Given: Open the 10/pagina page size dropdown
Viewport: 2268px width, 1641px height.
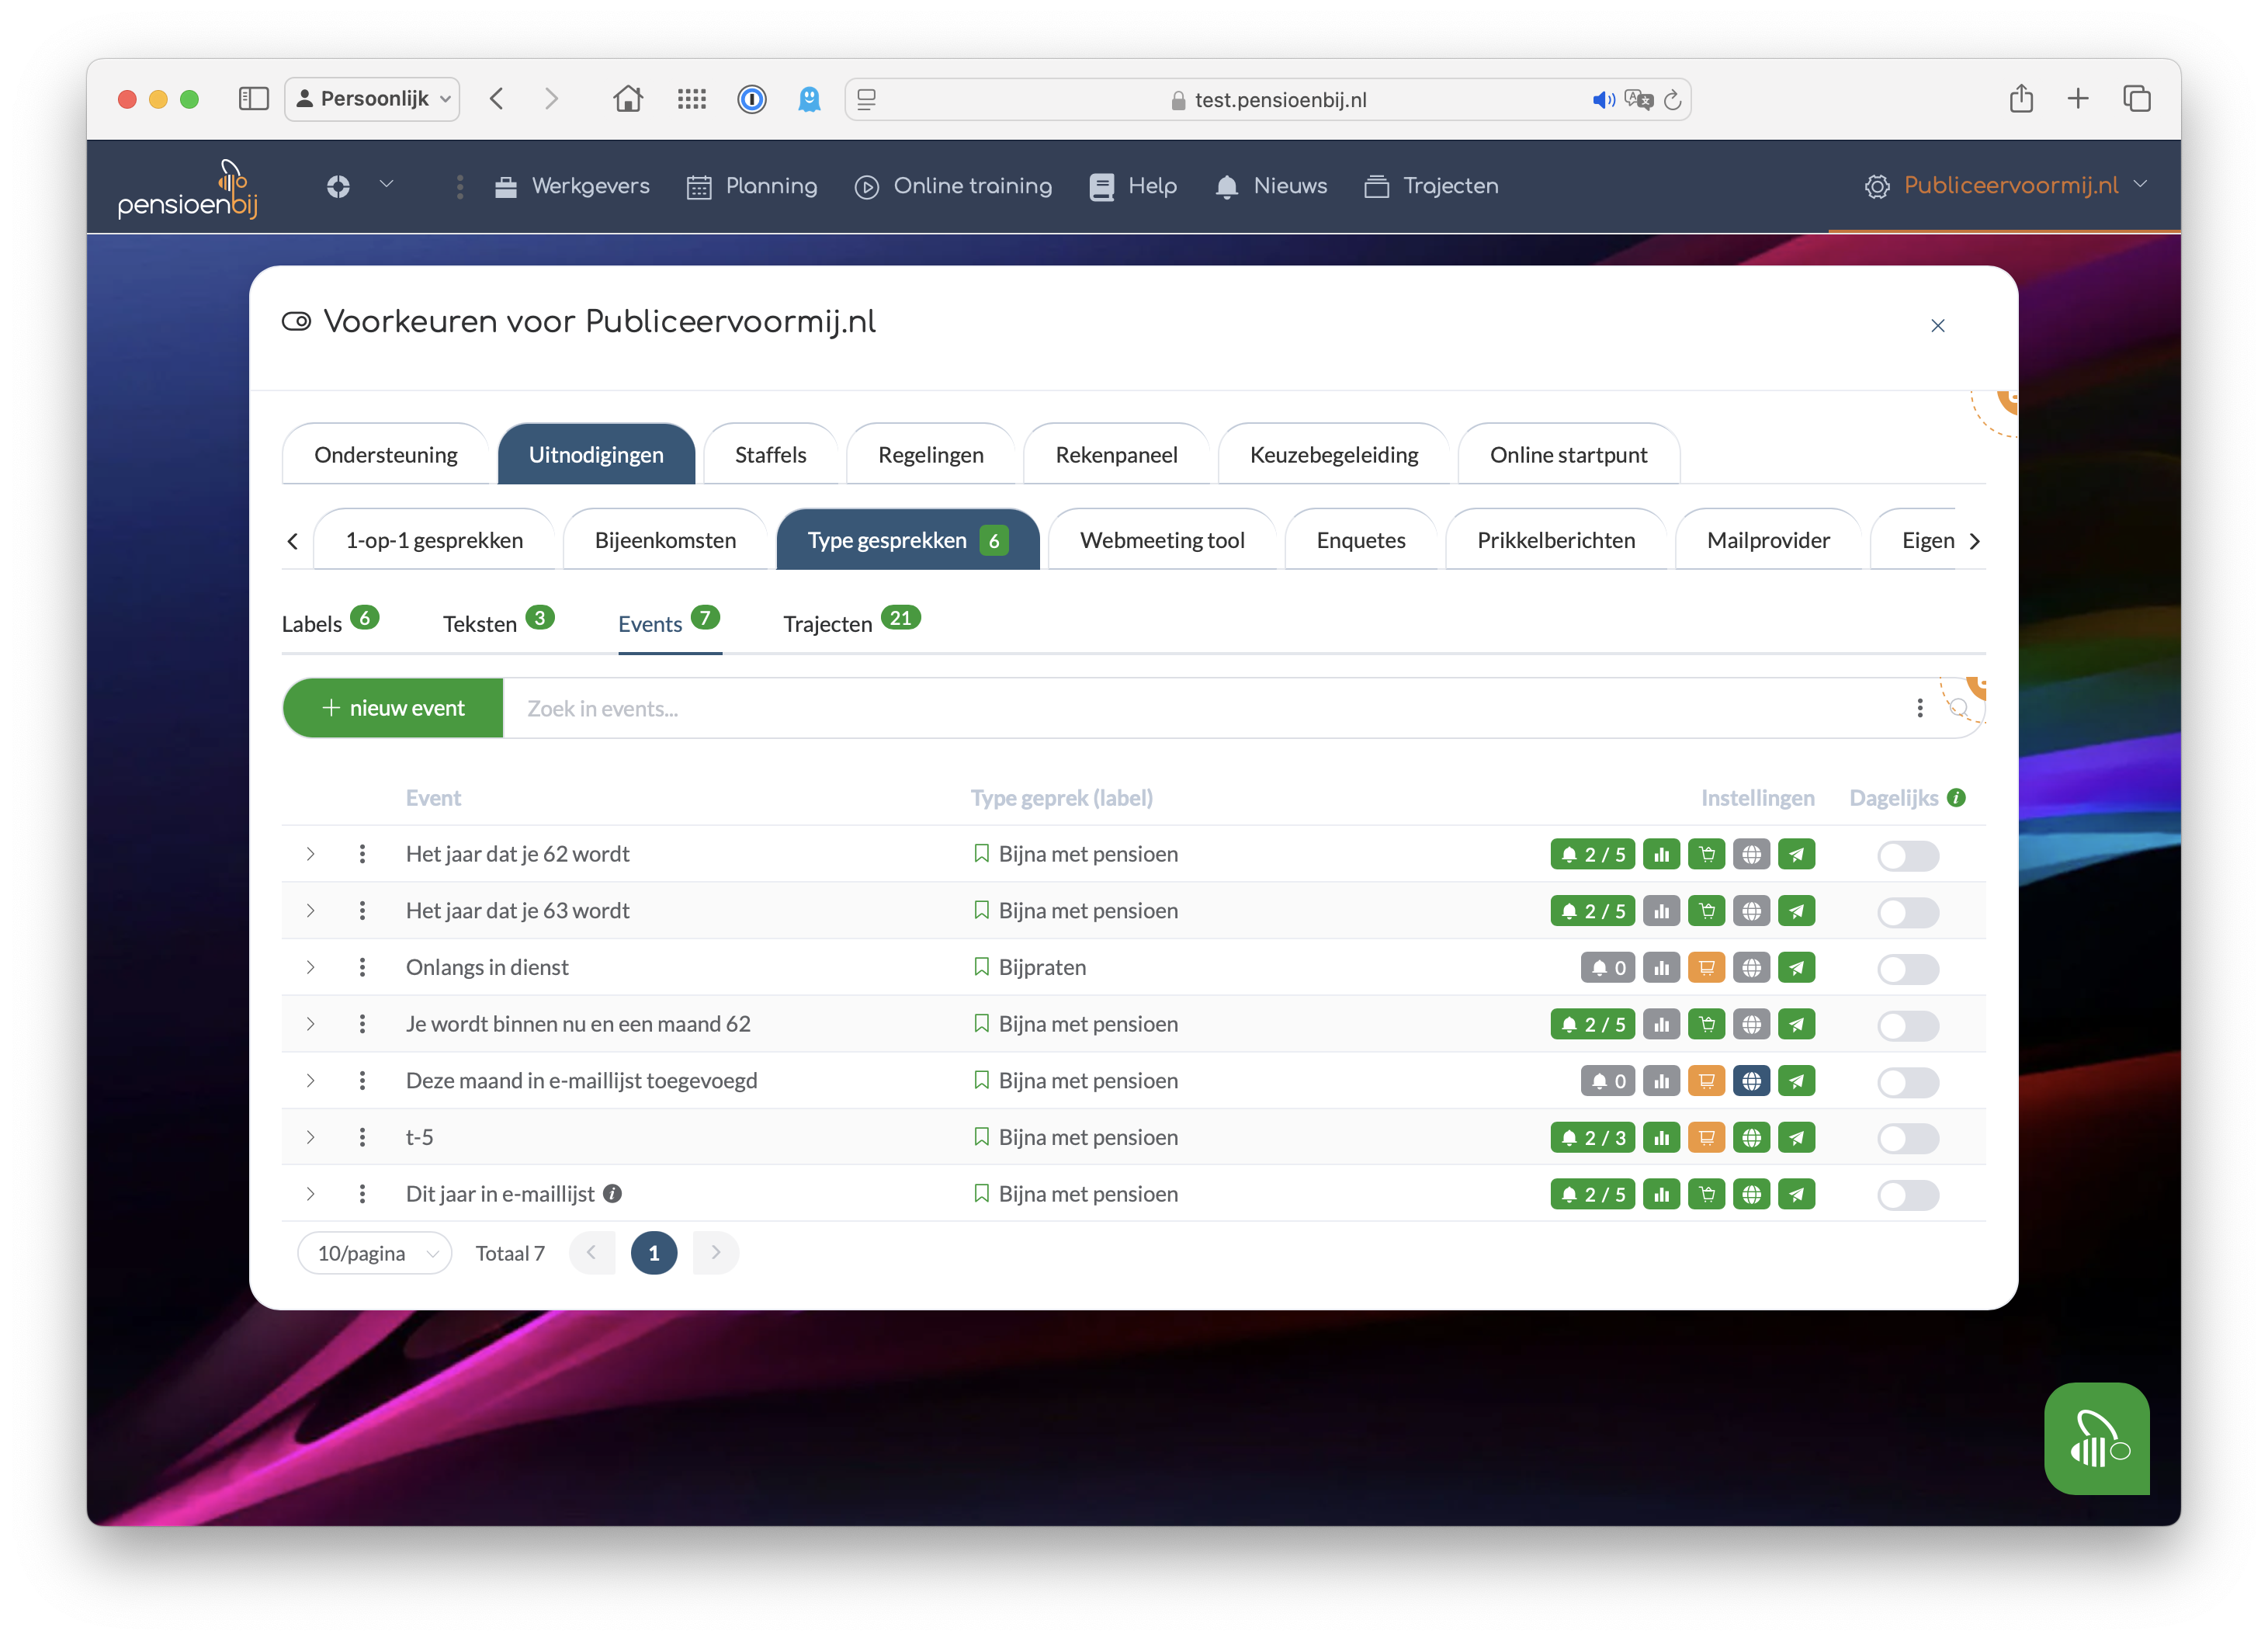Looking at the screenshot, I should point(374,1253).
